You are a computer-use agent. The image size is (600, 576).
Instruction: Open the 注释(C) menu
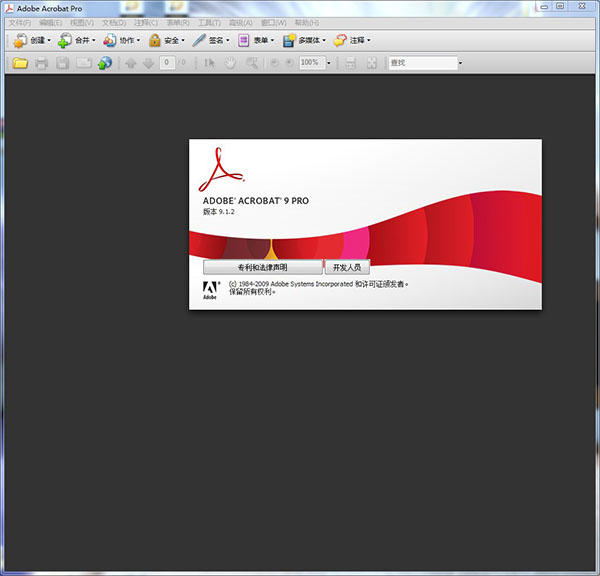146,23
